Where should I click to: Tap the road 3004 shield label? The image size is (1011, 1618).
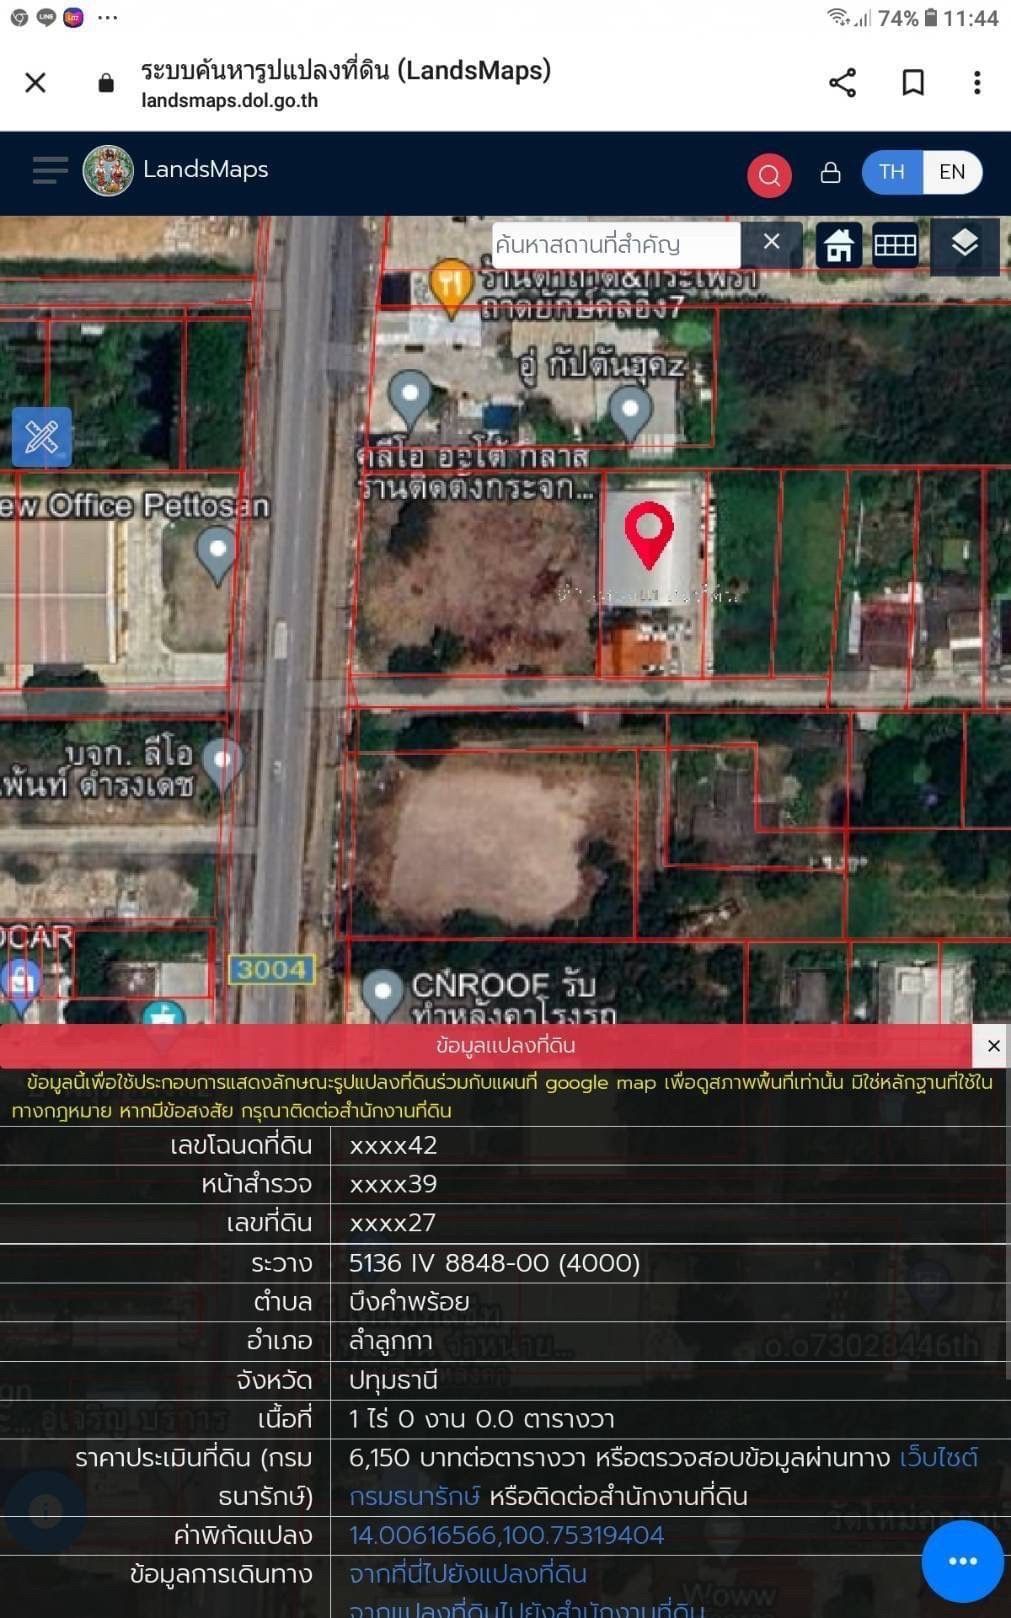pos(271,969)
